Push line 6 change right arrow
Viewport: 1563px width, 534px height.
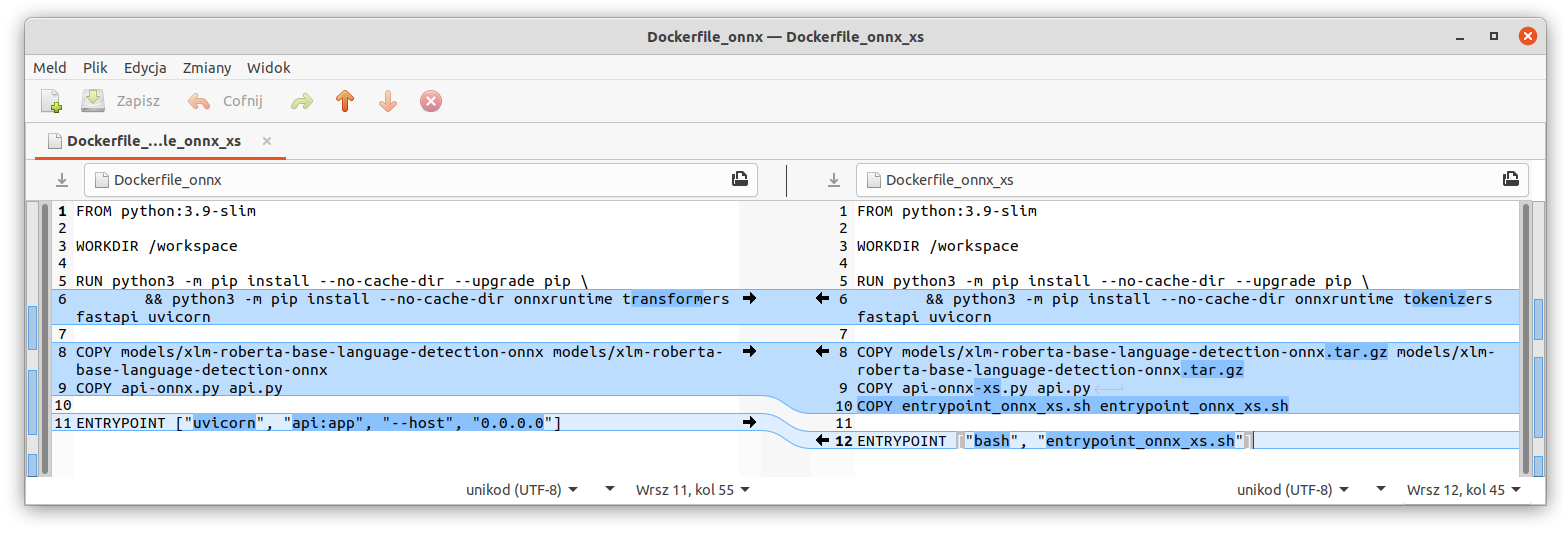pyautogui.click(x=750, y=299)
